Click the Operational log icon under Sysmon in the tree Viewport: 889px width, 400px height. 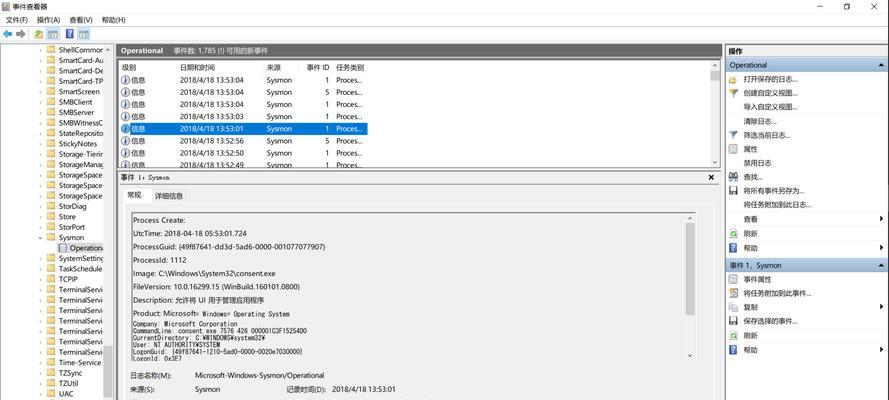[x=63, y=248]
